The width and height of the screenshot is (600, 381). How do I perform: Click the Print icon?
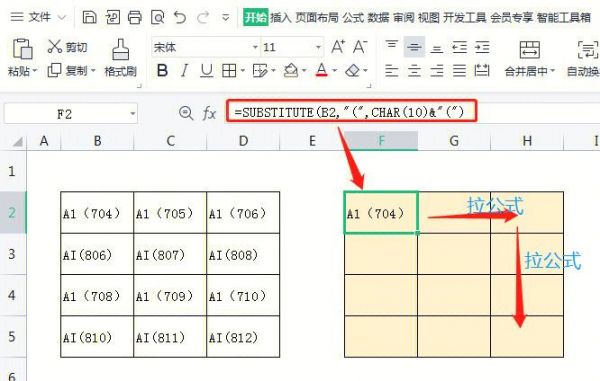click(135, 17)
